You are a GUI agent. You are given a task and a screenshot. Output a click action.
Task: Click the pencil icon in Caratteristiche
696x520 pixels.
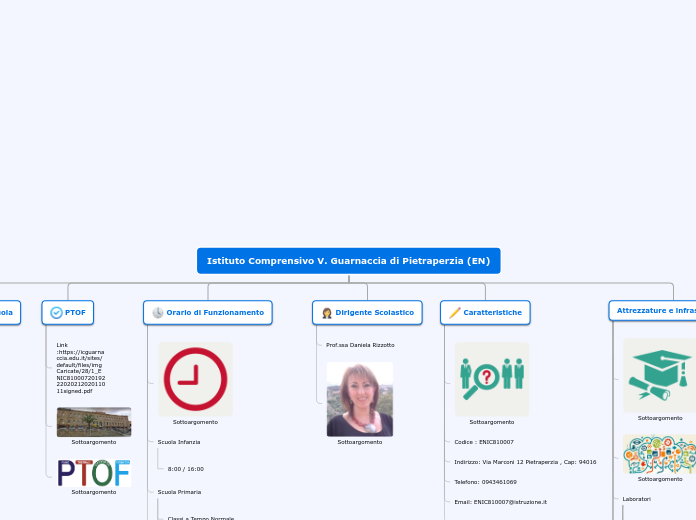(x=455, y=313)
